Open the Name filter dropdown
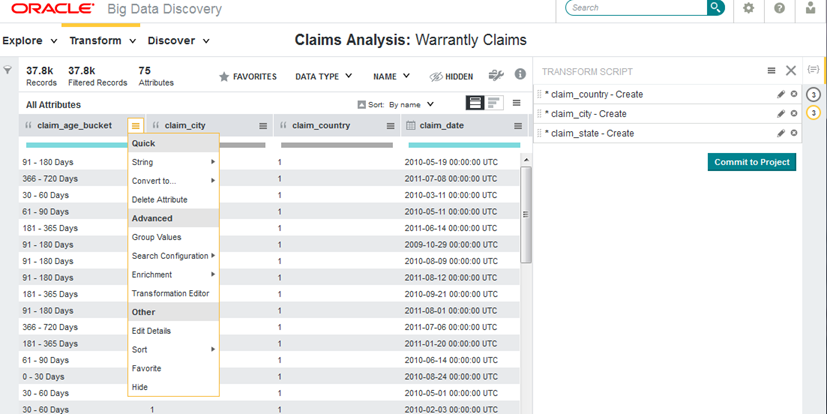 [391, 76]
